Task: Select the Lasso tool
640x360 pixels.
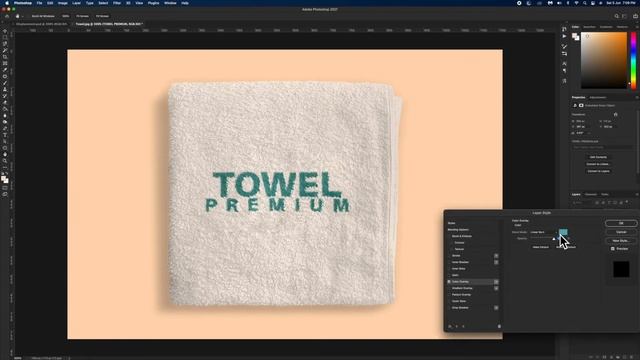Action: [x=5, y=44]
